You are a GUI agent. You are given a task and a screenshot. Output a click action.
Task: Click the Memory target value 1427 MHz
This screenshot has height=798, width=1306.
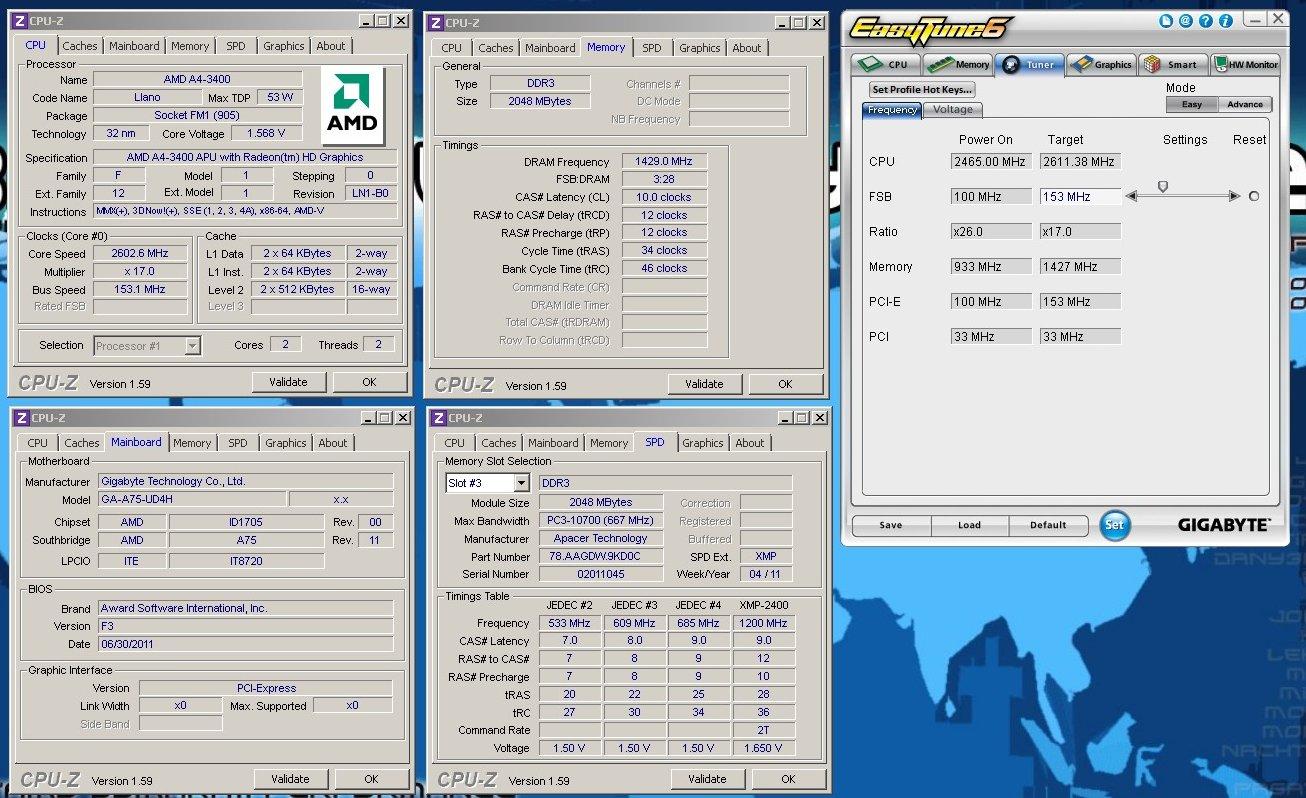pos(1080,267)
